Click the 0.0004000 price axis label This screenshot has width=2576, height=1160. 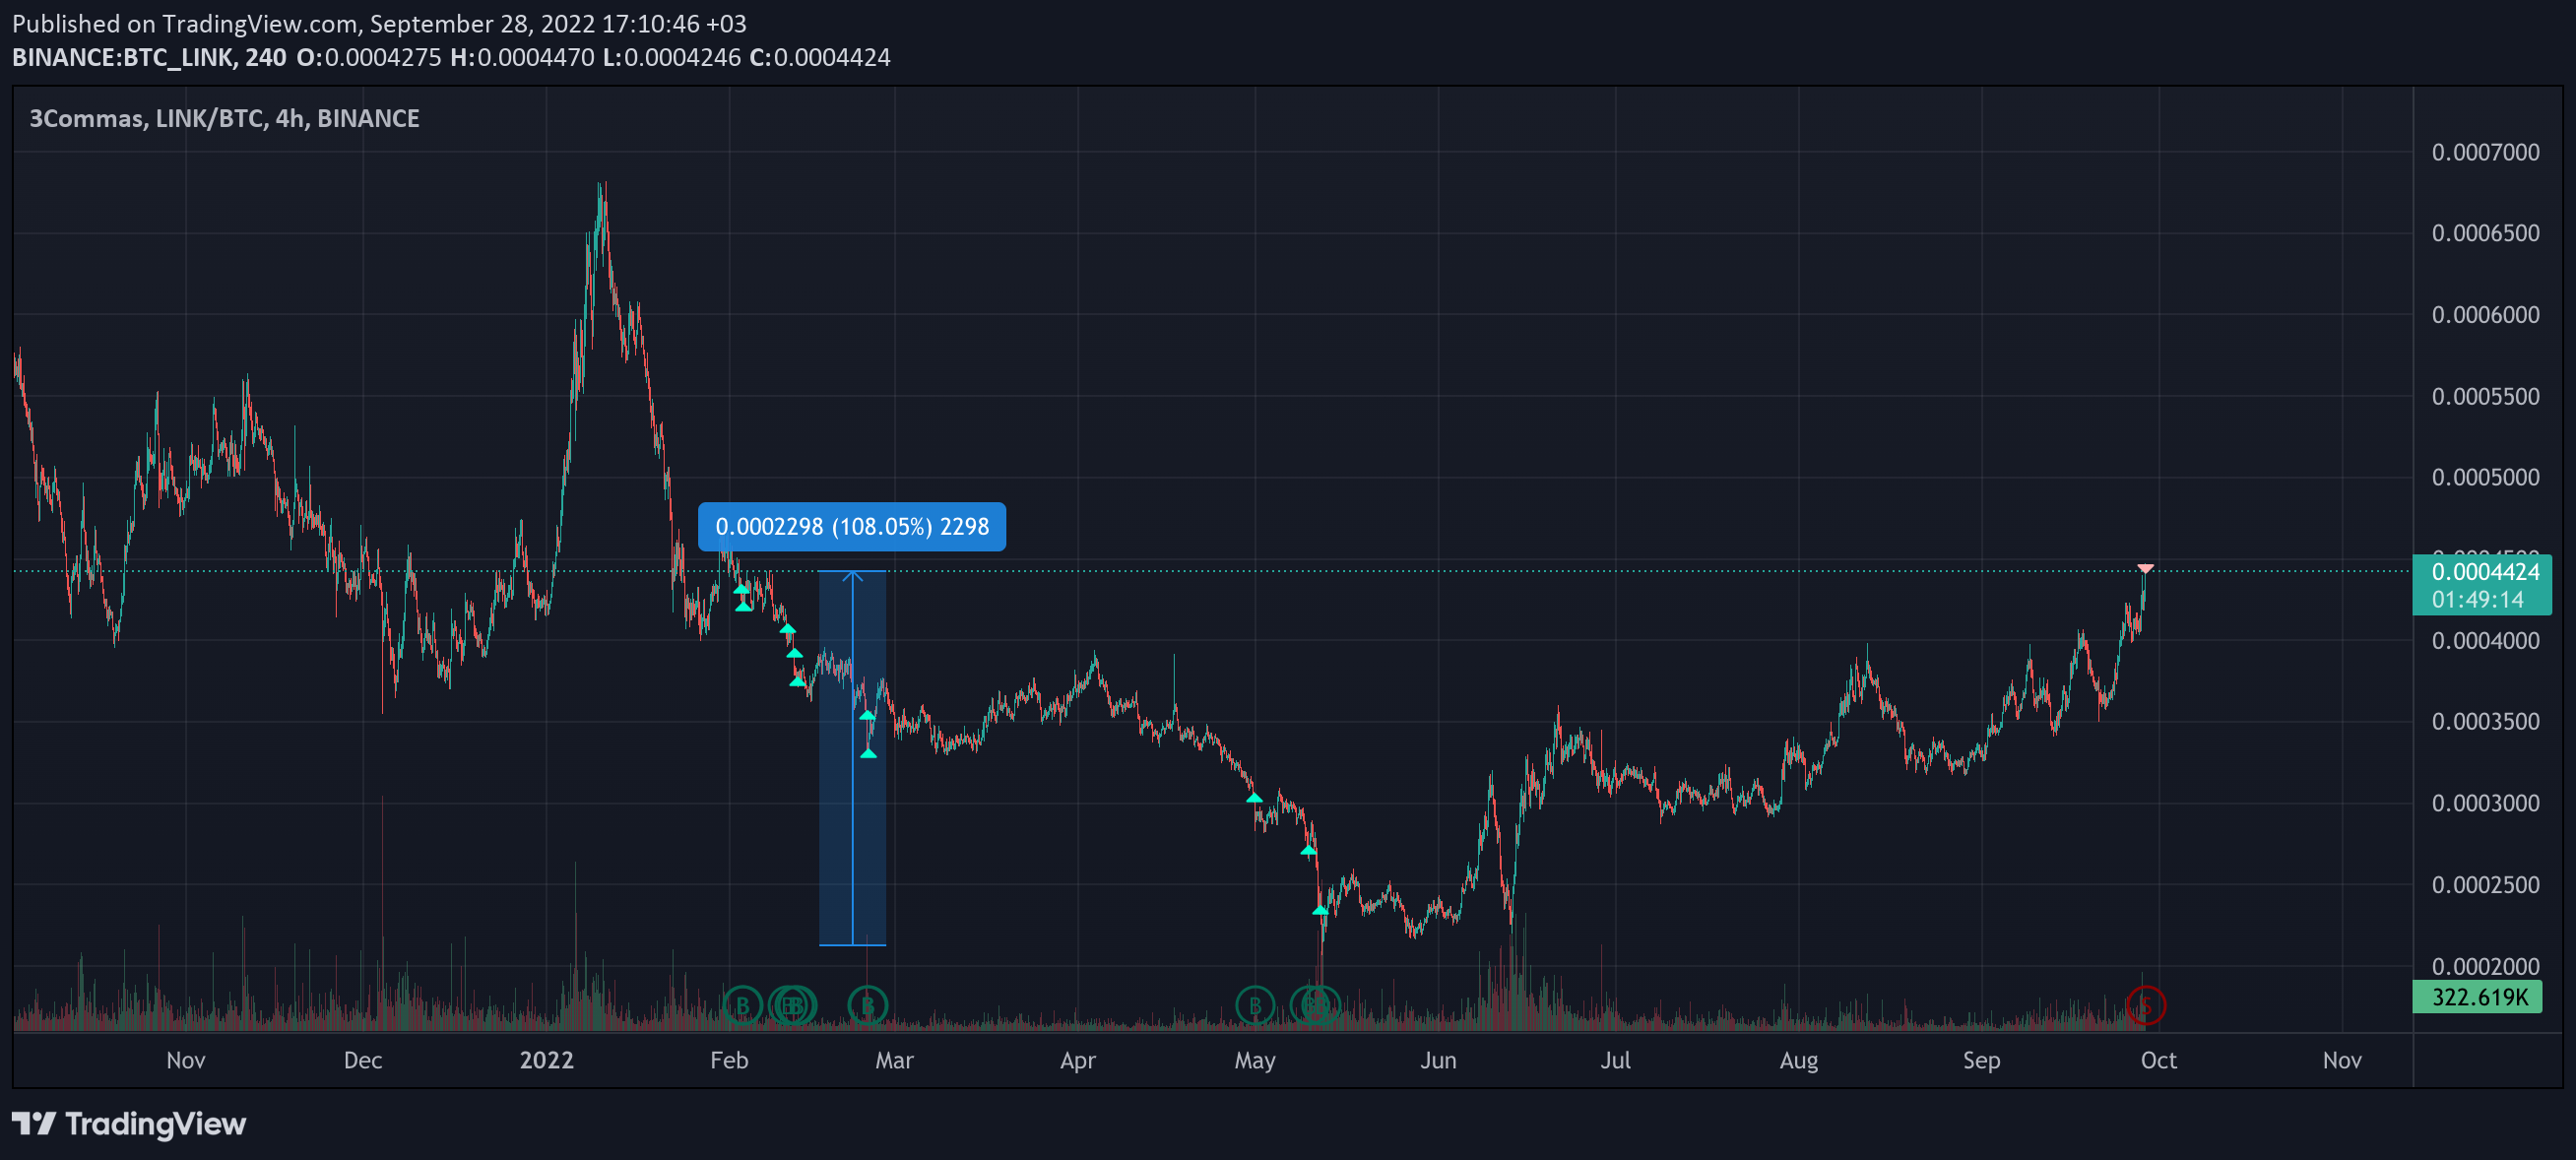click(x=2485, y=641)
